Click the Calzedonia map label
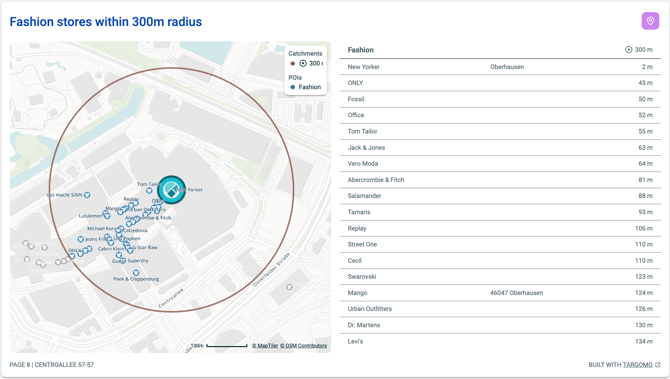This screenshot has height=379, width=670. point(135,230)
